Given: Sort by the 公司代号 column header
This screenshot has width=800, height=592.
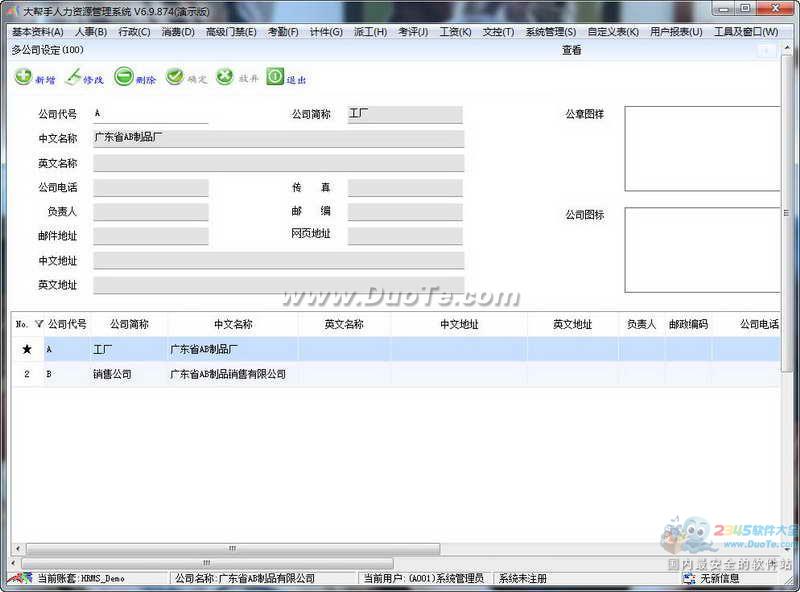Looking at the screenshot, I should coord(67,324).
